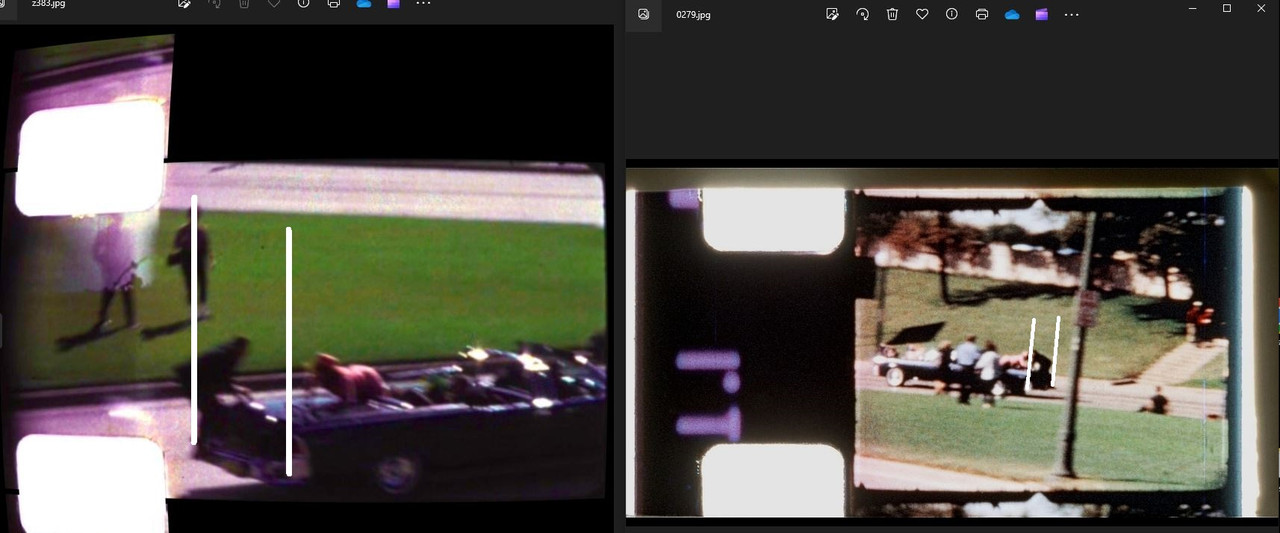Viewport: 1280px width, 533px height.
Task: Click the 0279.jpg file name
Action: pos(693,15)
